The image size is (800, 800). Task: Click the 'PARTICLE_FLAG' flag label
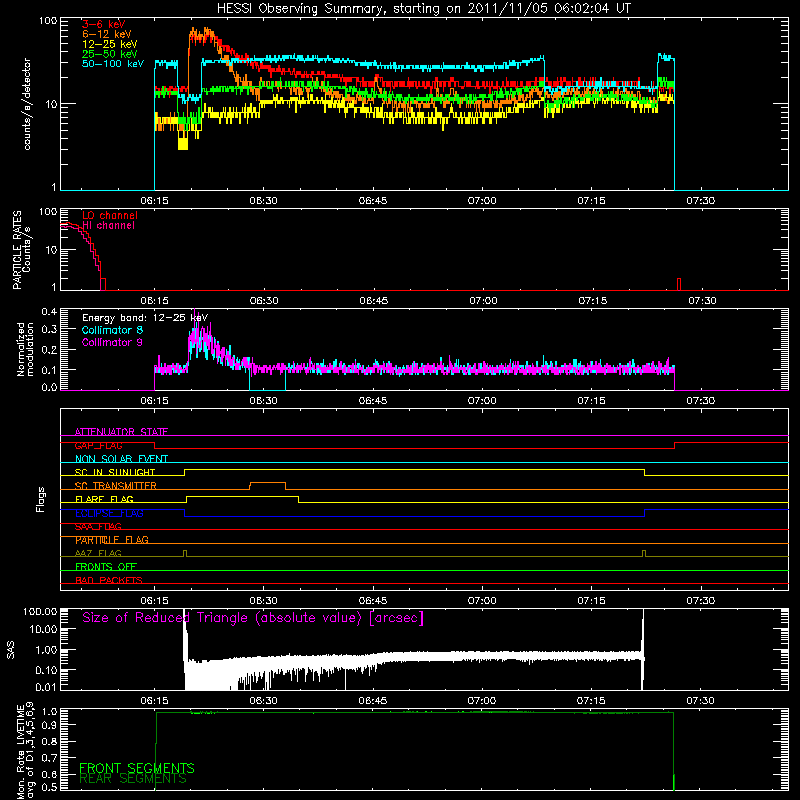(x=112, y=540)
